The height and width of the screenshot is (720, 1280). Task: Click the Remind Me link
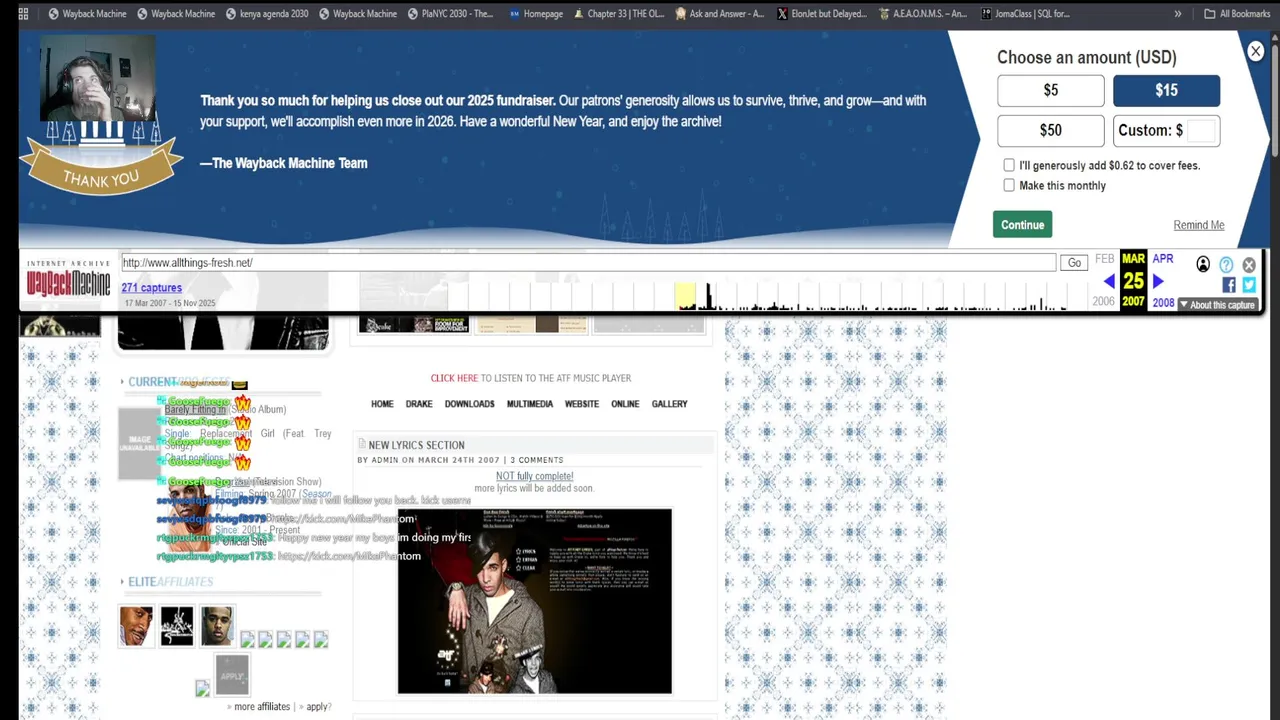1198,225
